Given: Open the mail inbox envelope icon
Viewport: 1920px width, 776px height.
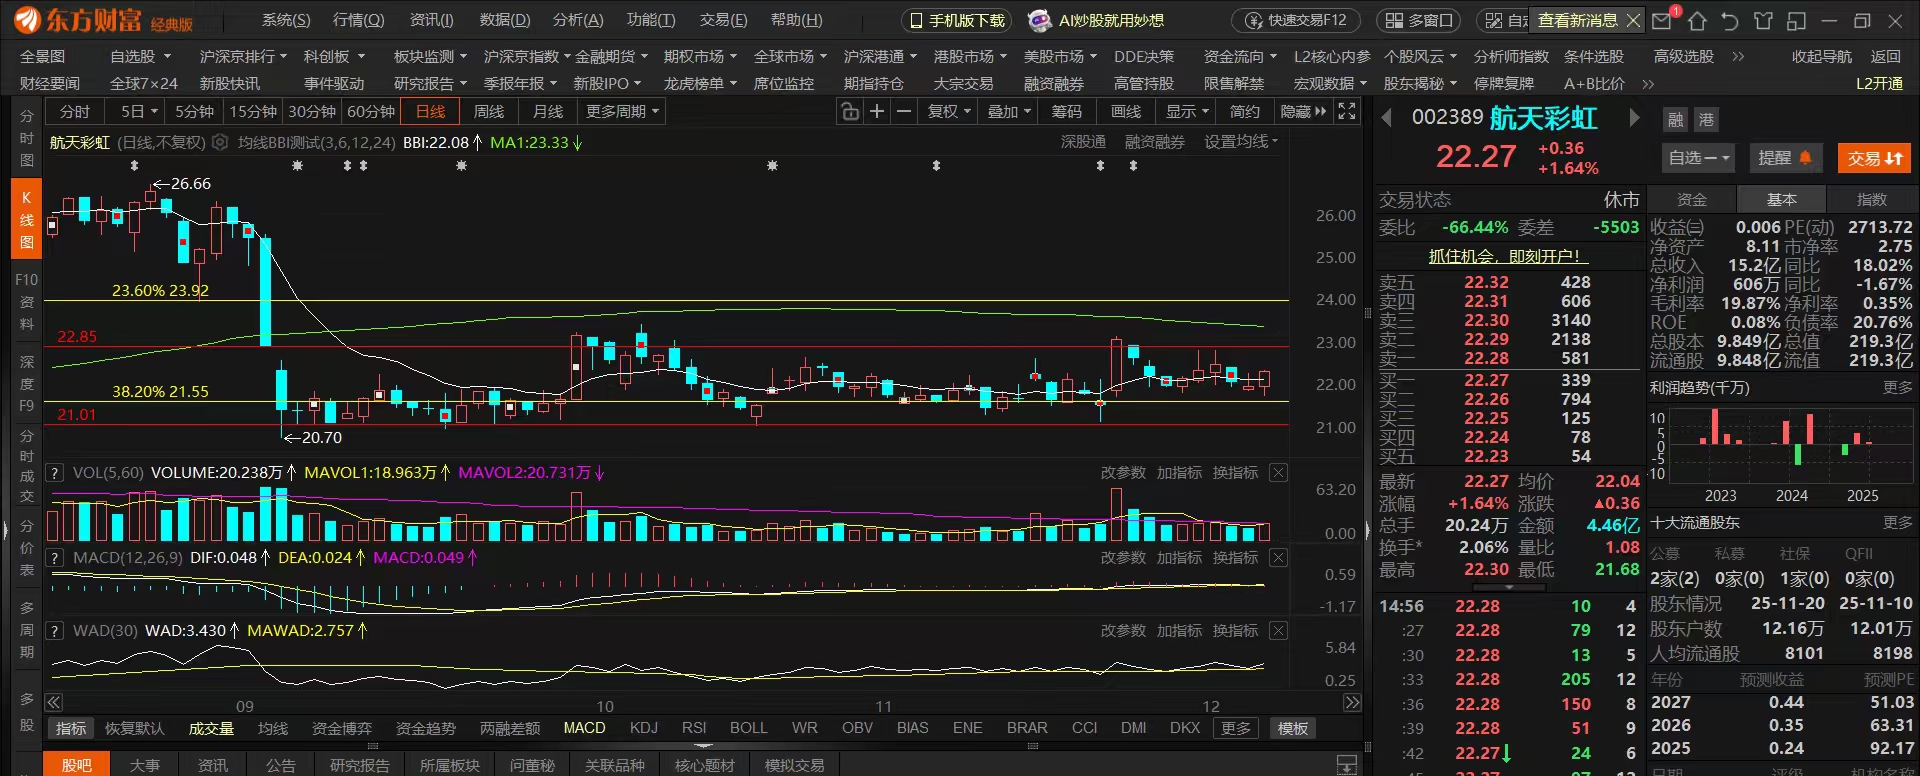Looking at the screenshot, I should [x=1663, y=20].
